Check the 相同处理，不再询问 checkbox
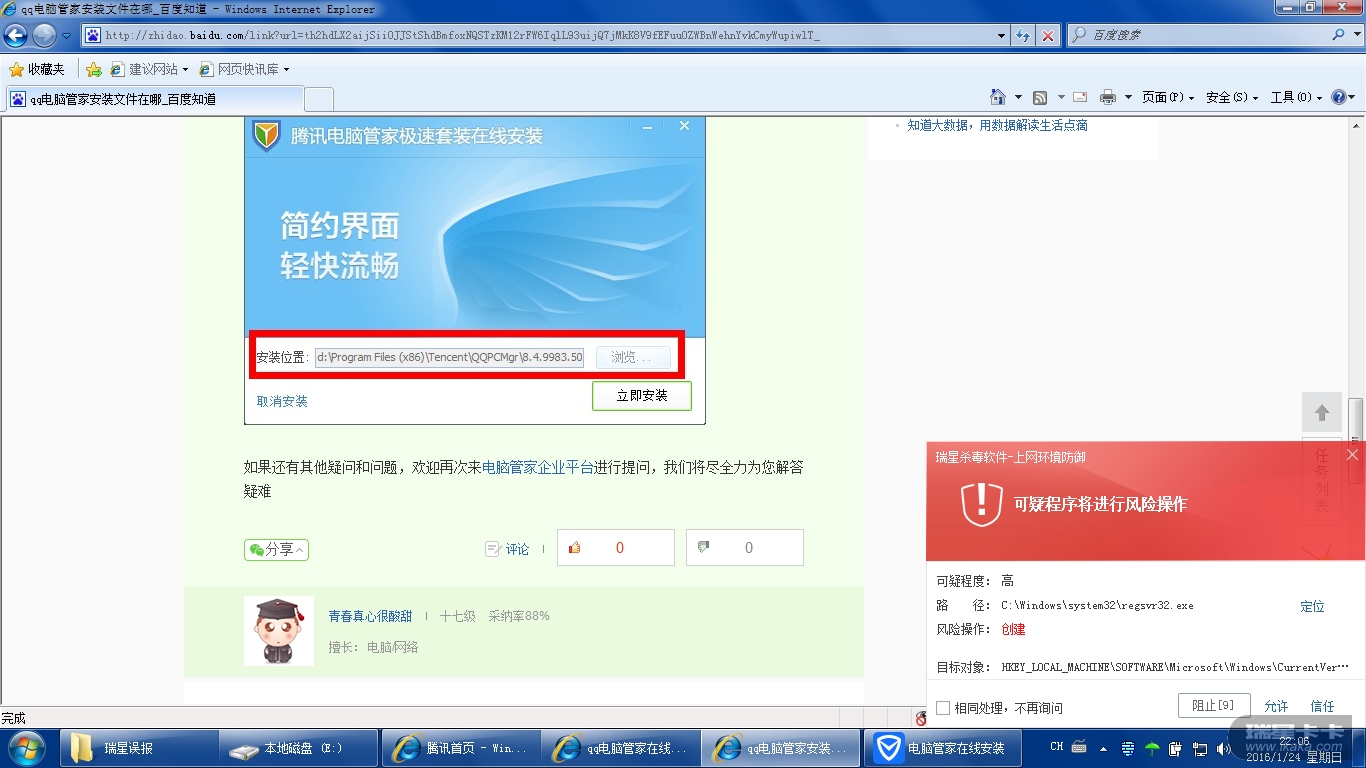Image resolution: width=1366 pixels, height=768 pixels. click(942, 708)
